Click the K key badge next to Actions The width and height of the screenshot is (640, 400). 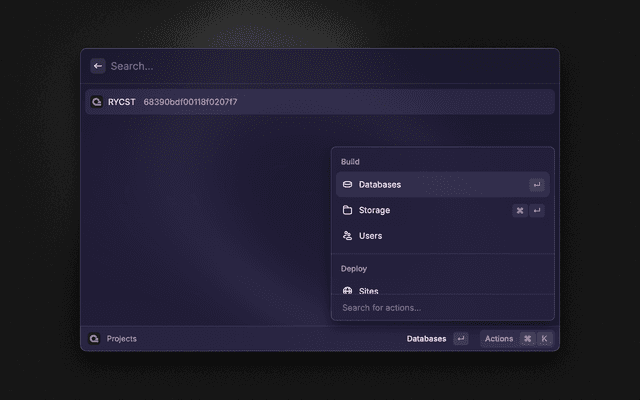click(545, 339)
